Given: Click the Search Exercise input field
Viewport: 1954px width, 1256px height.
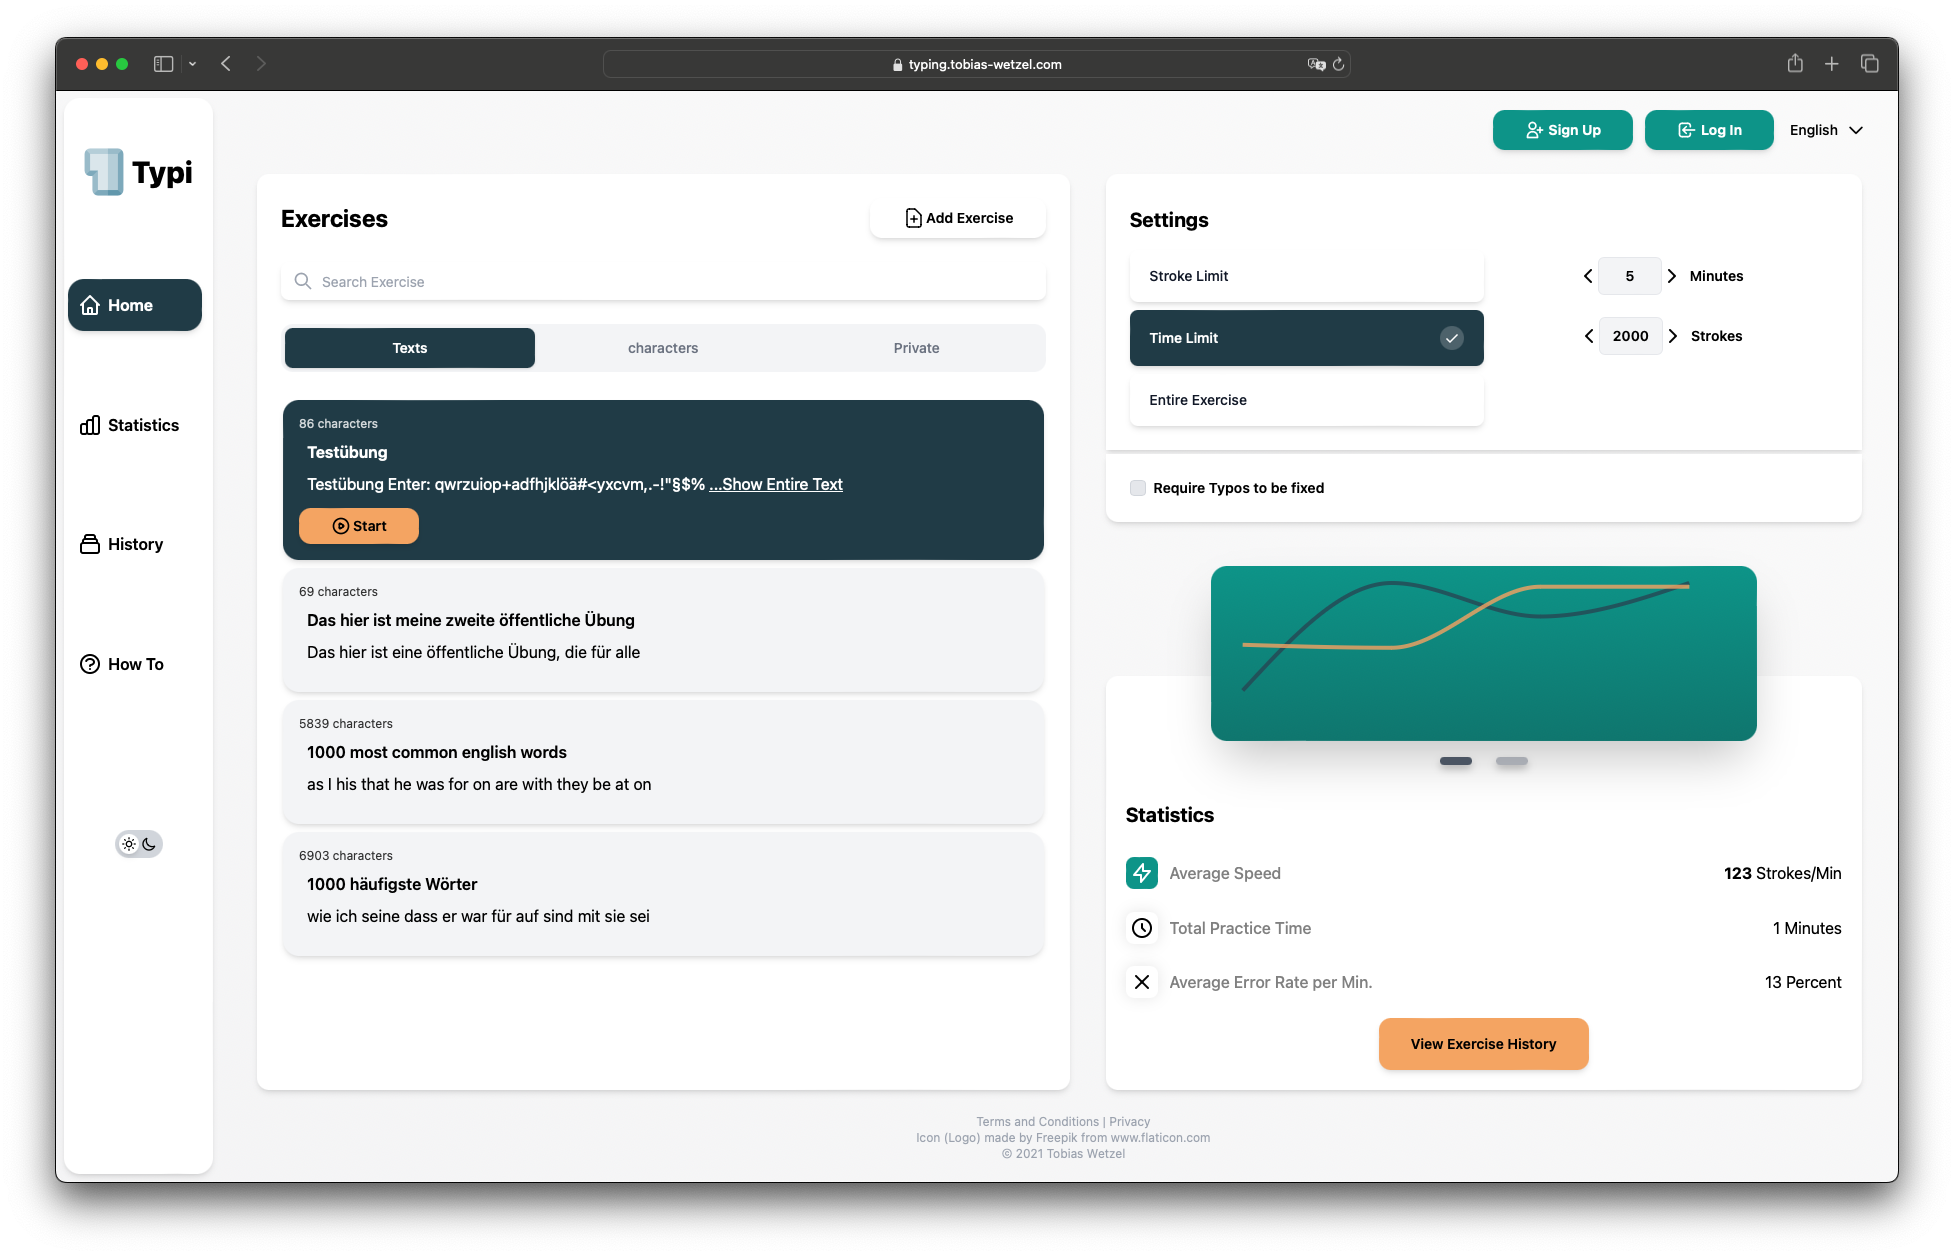Looking at the screenshot, I should pyautogui.click(x=663, y=282).
